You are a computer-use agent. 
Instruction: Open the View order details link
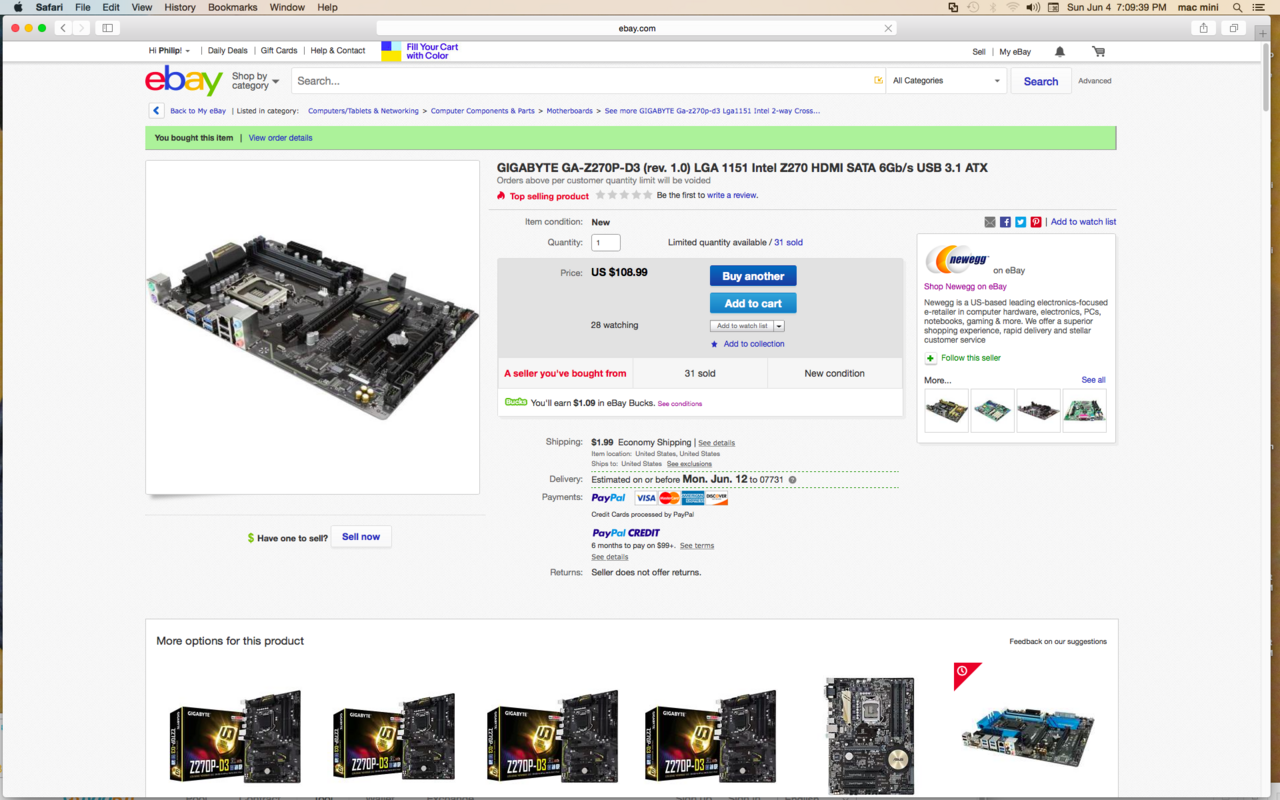point(280,138)
